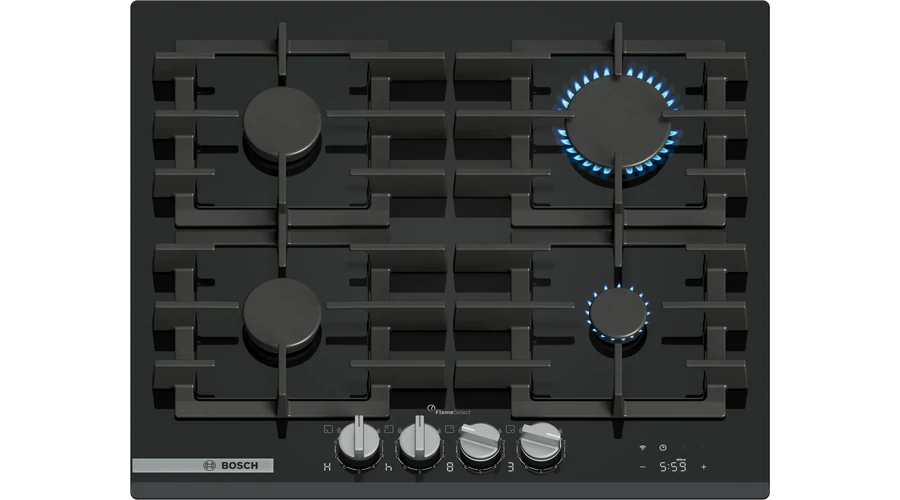Turn the third knob showing level 8
This screenshot has height=500, width=900.
pos(479,443)
